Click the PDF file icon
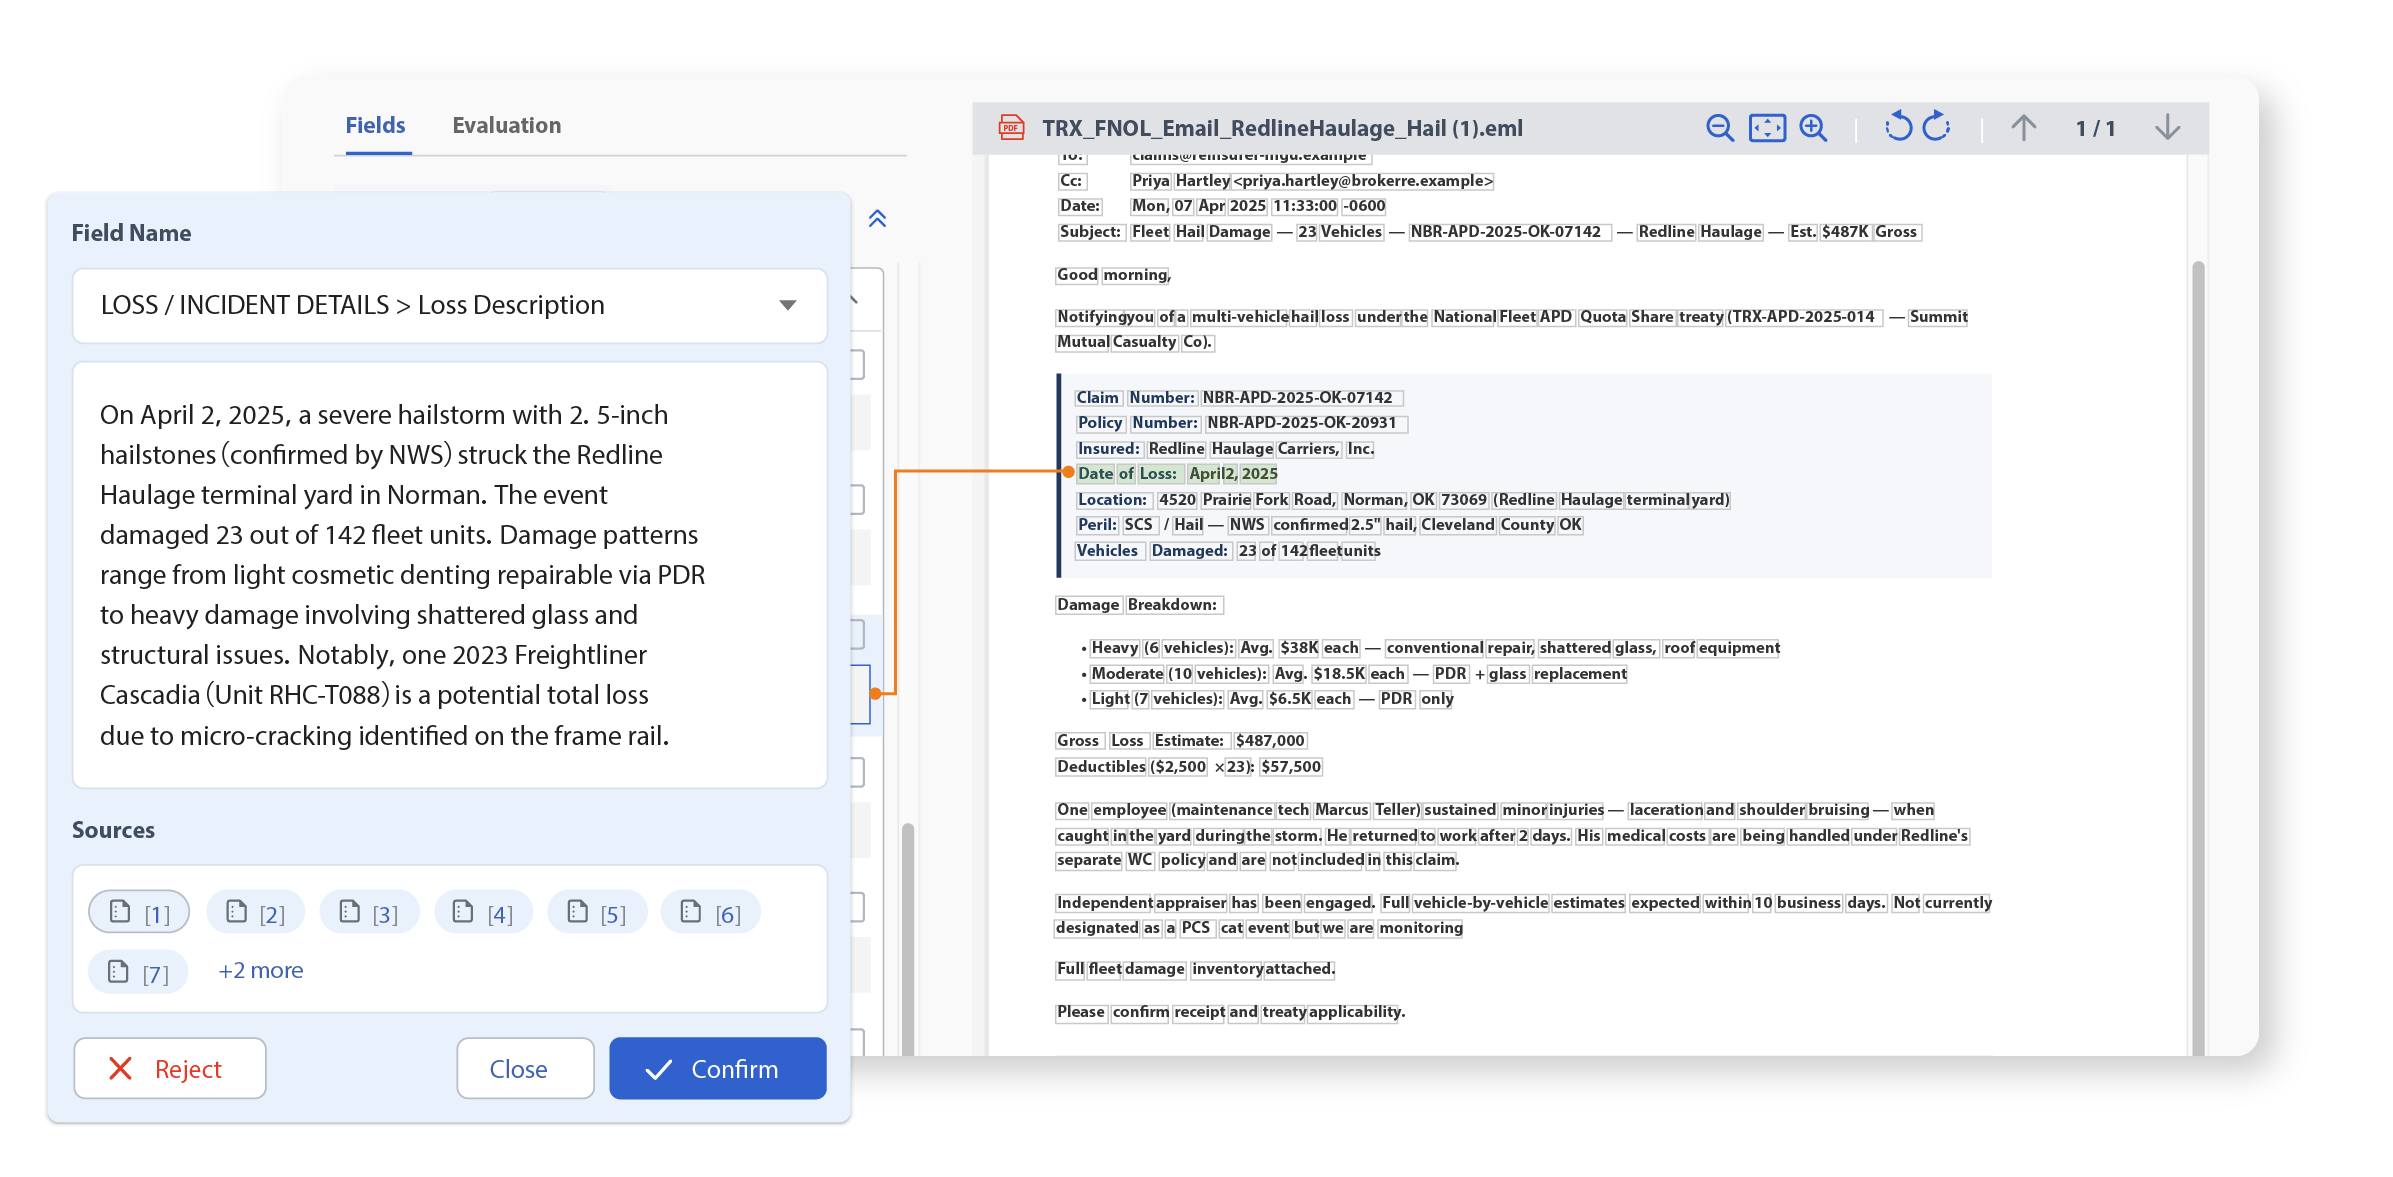The width and height of the screenshot is (2393, 1177). click(x=1012, y=128)
